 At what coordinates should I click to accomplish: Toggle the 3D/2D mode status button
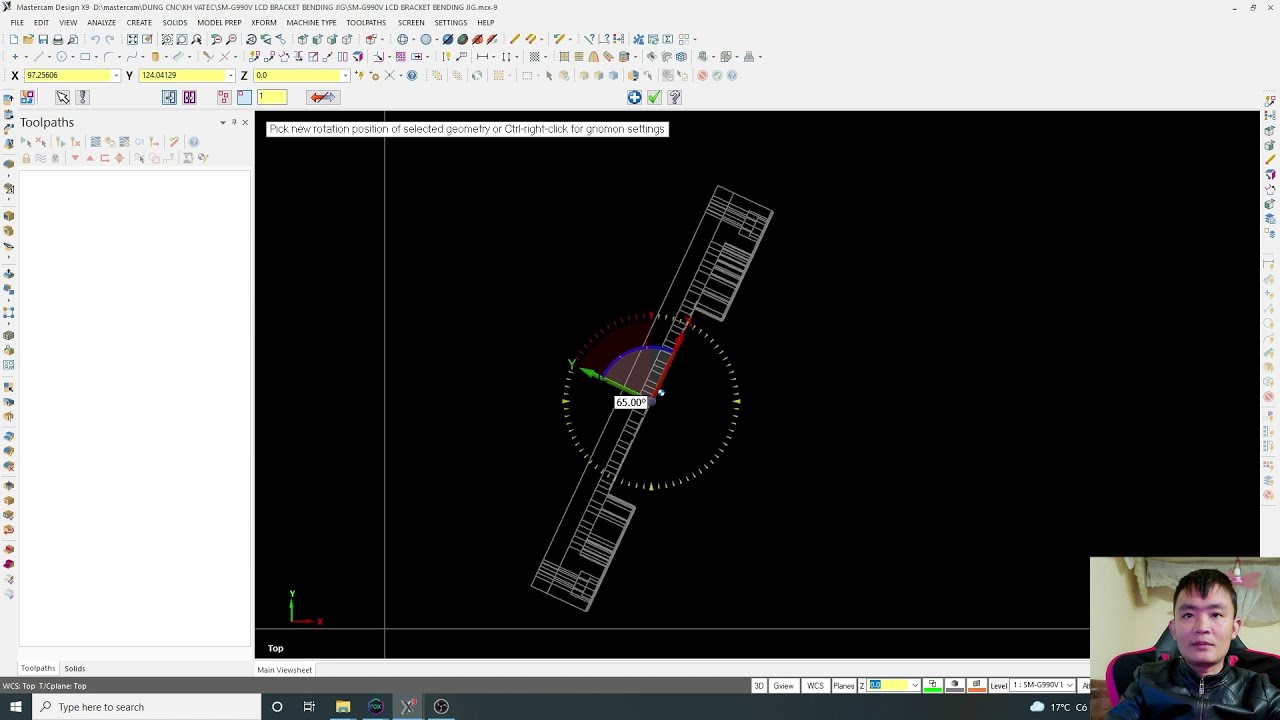click(x=759, y=685)
